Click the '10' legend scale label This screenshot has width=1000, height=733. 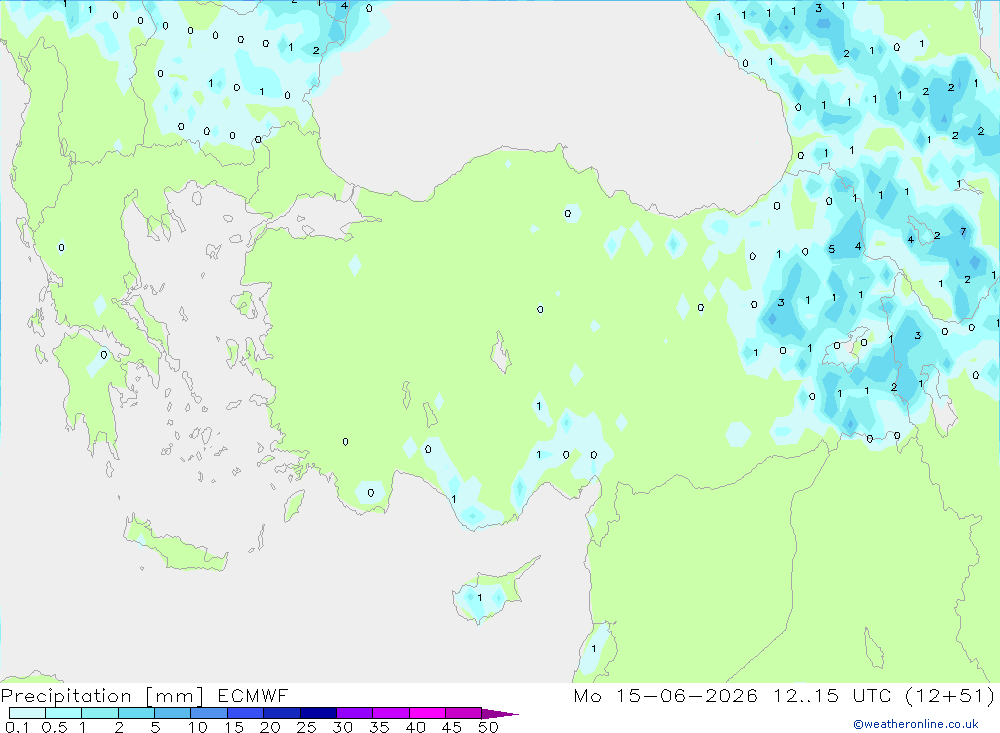tap(198, 727)
